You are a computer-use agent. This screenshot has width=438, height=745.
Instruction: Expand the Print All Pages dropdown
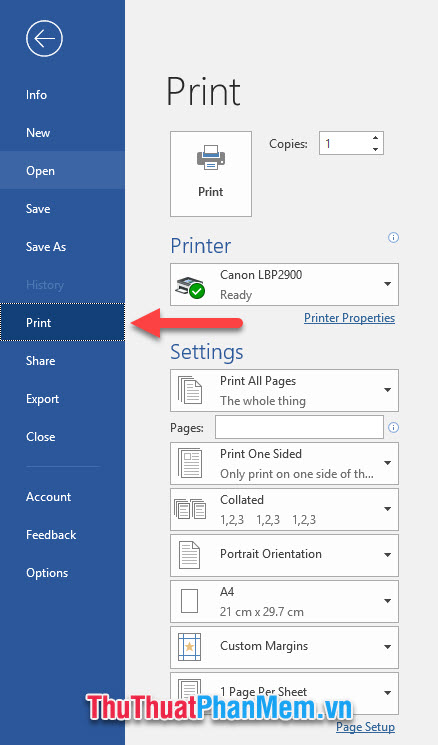pyautogui.click(x=284, y=391)
